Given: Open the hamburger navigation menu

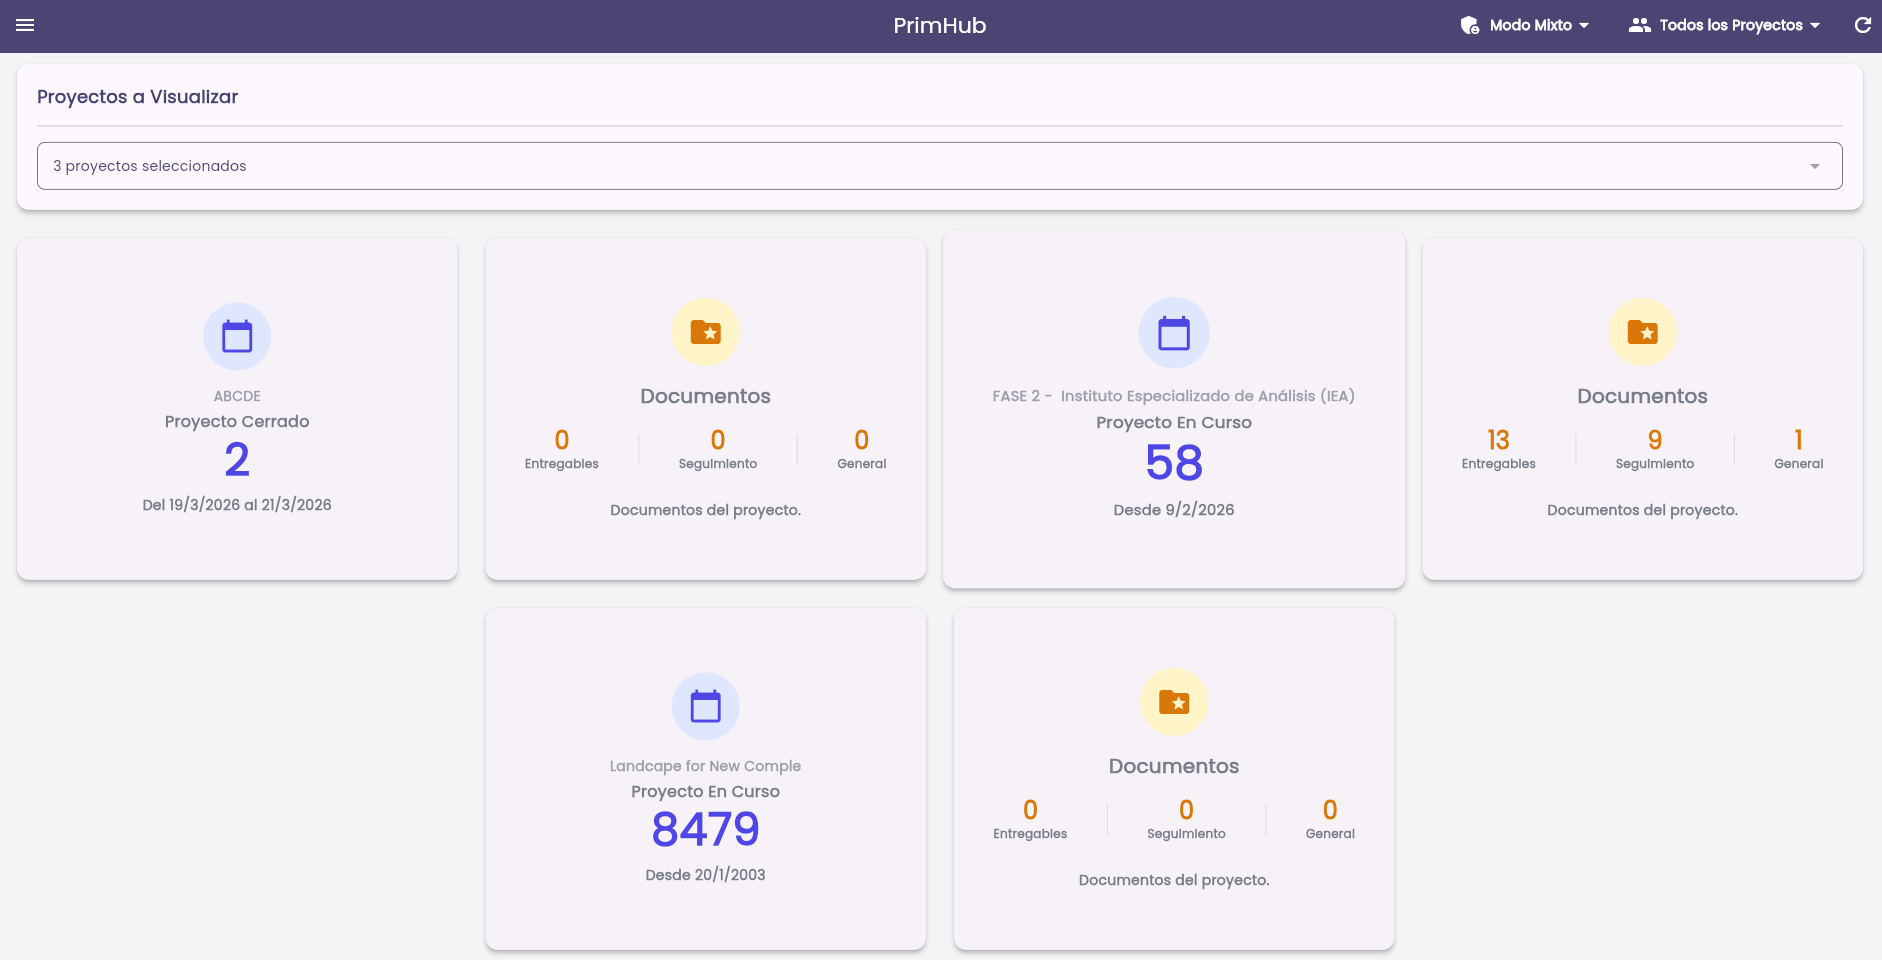Looking at the screenshot, I should pos(25,25).
